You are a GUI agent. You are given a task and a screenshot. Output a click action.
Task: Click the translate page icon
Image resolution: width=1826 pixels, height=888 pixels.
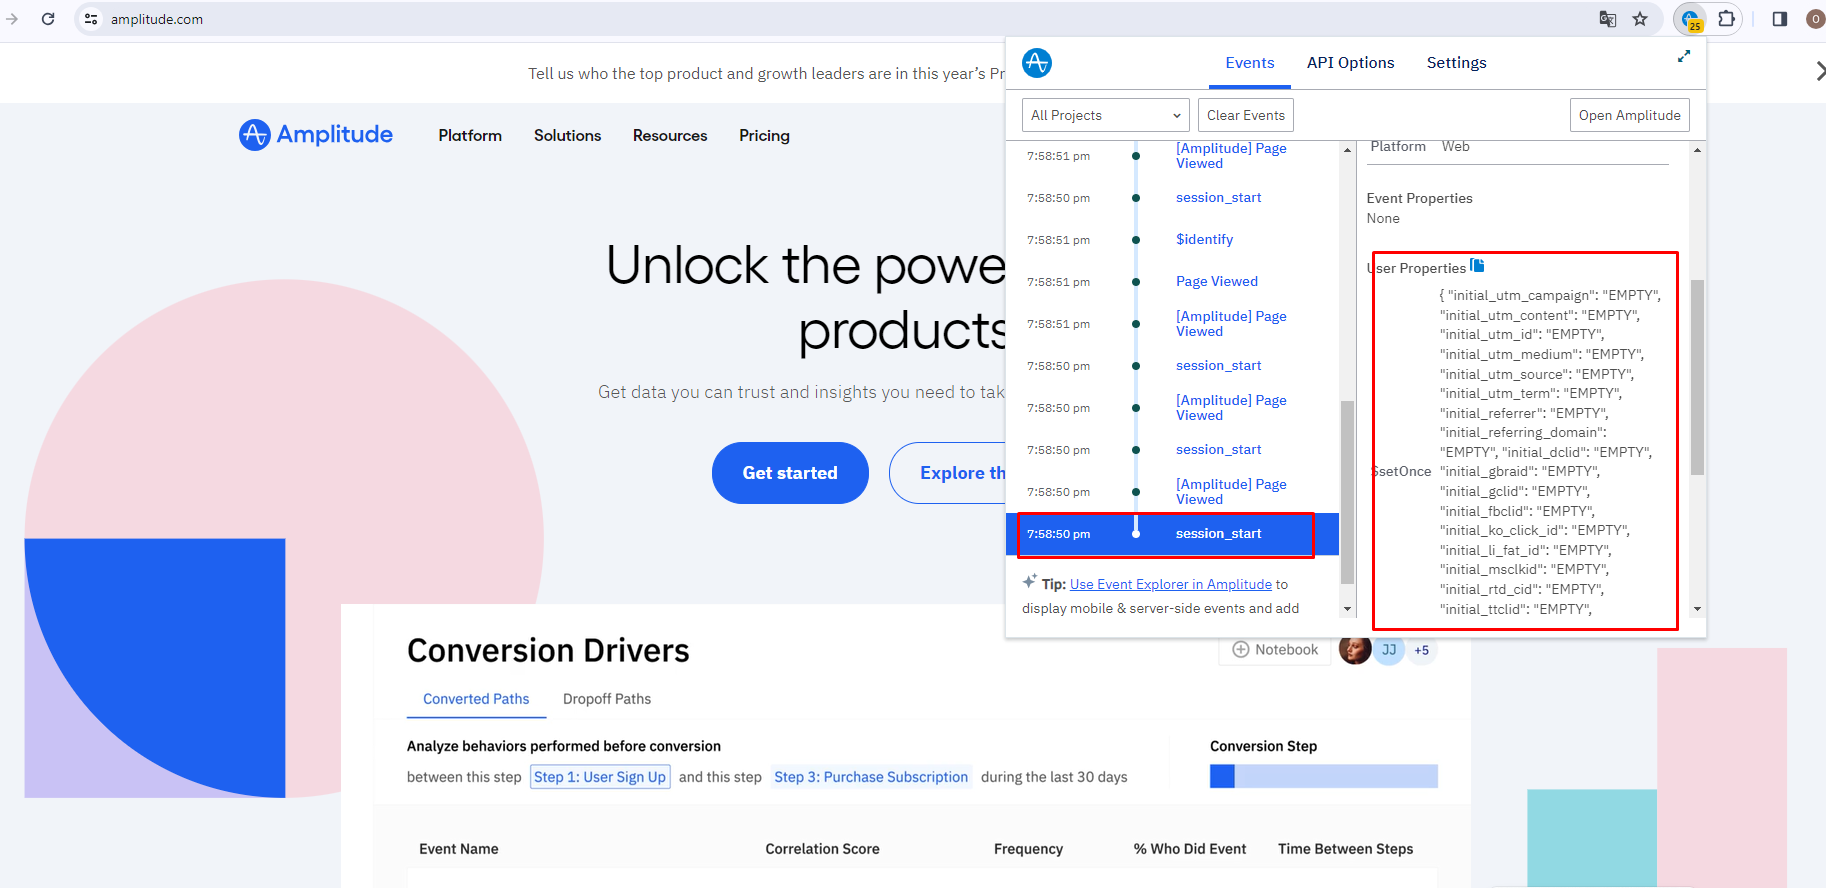pos(1607,19)
